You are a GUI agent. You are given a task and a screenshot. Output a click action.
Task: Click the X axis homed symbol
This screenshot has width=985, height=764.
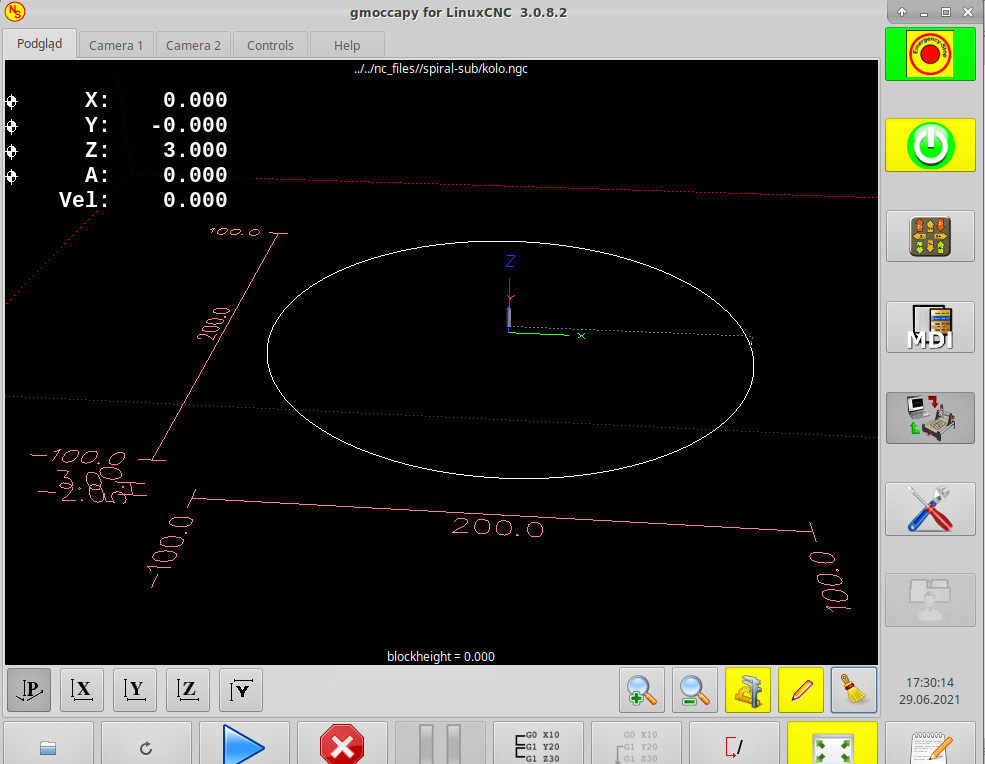11,101
